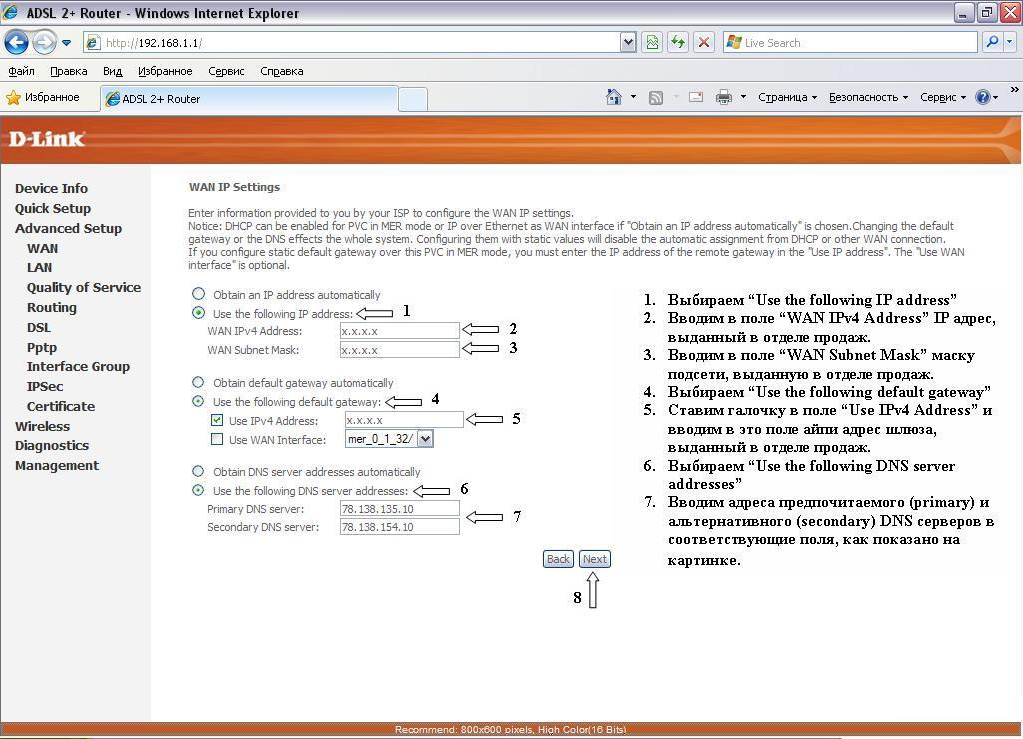
Task: Open the WAN settings link
Action: tap(42, 249)
